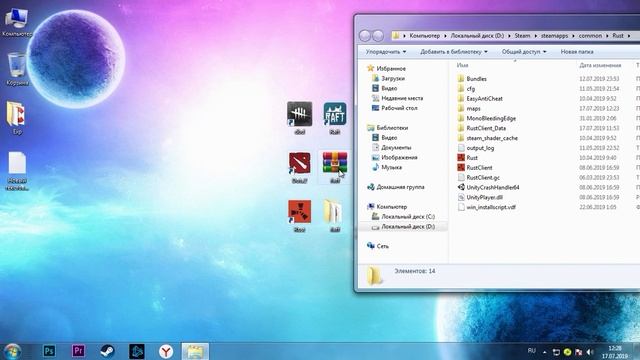Screen dimensions: 640x360
Task: Select Сеть in the navigation pane
Action: pyautogui.click(x=378, y=246)
